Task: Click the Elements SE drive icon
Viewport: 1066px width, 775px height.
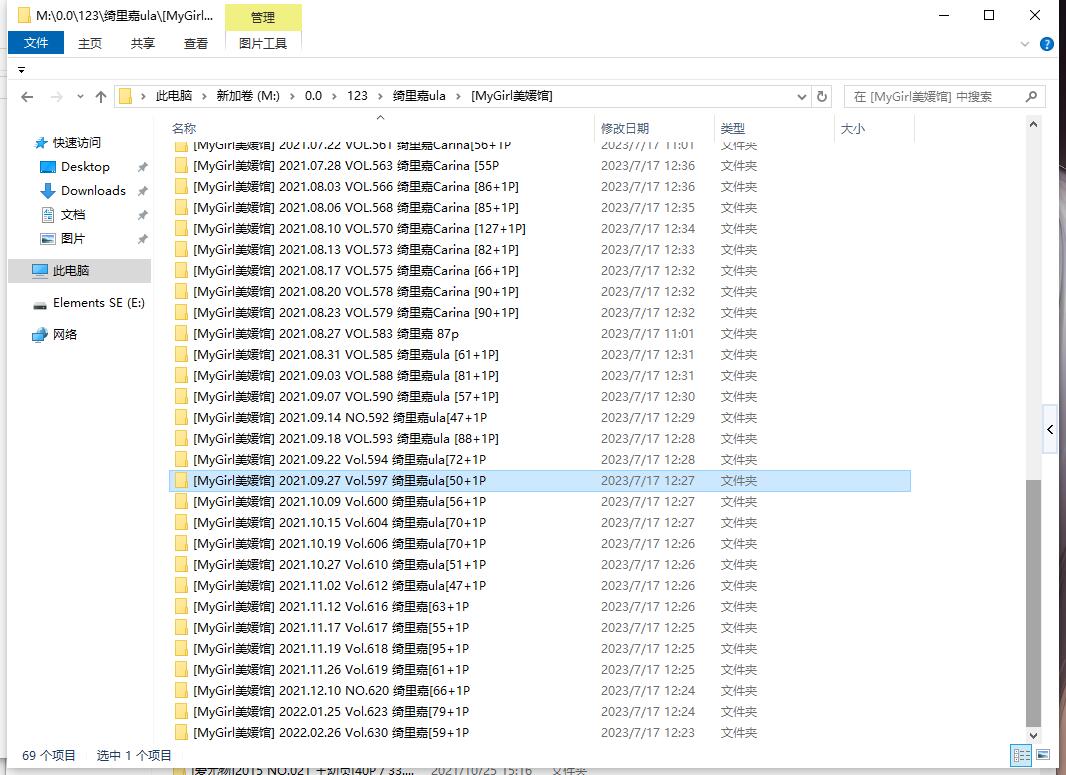Action: pos(40,305)
